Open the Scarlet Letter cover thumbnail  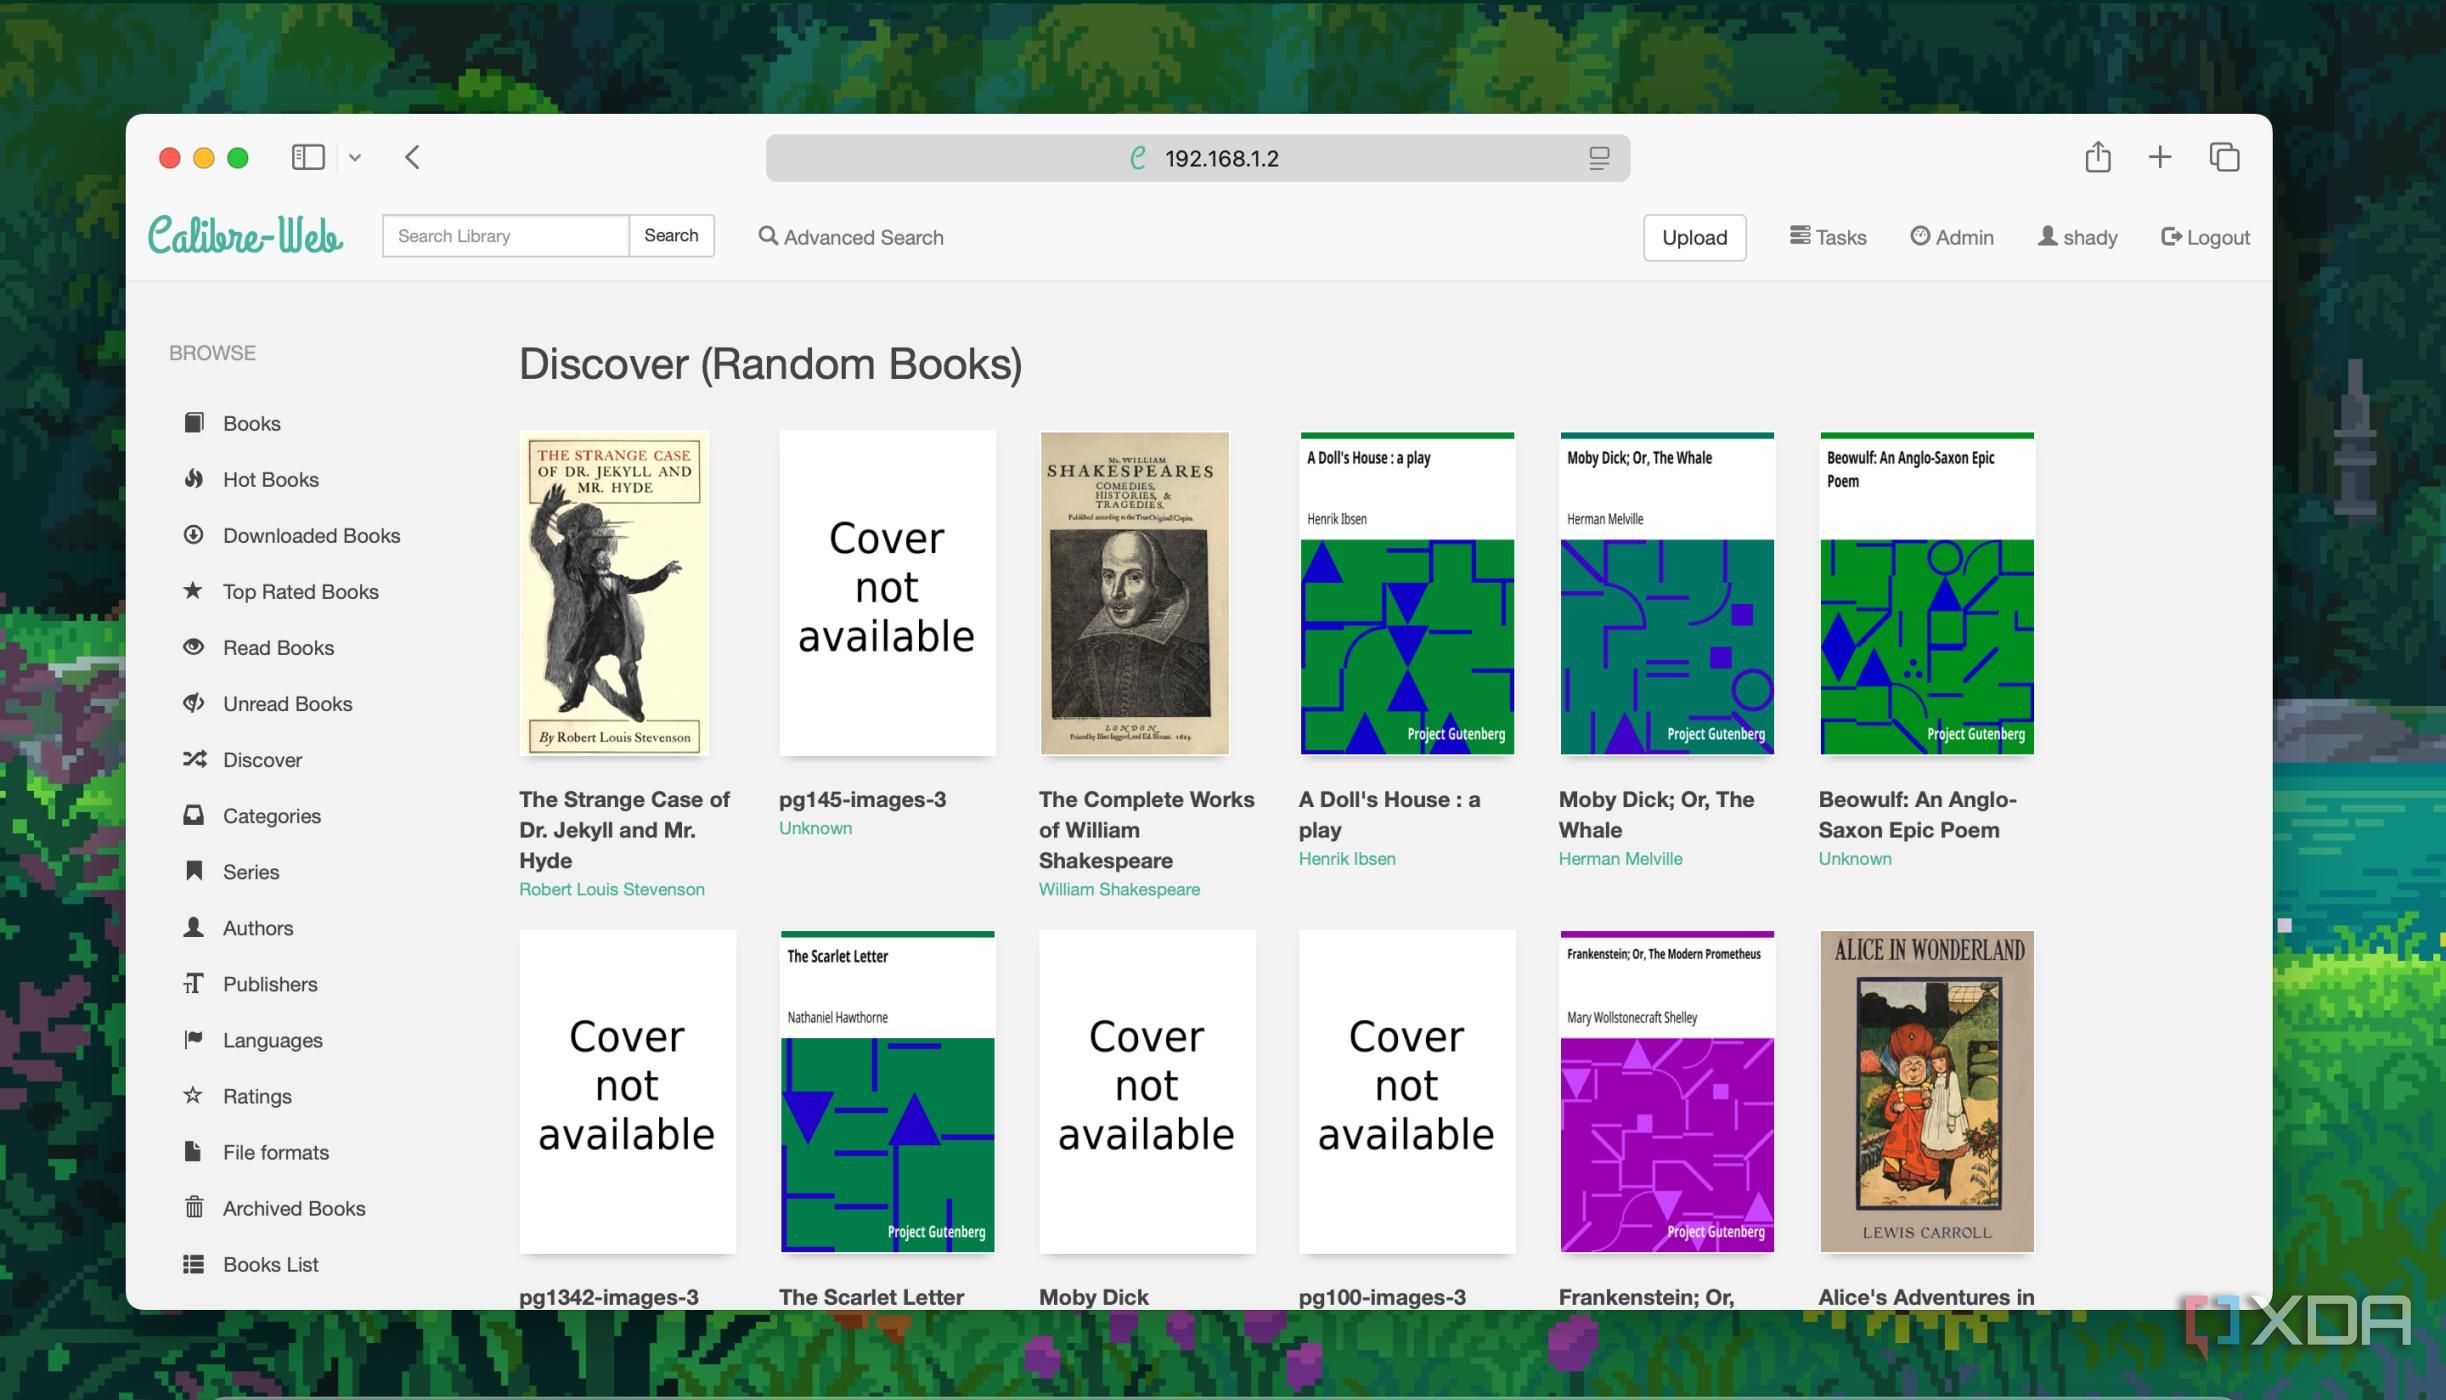point(887,1091)
